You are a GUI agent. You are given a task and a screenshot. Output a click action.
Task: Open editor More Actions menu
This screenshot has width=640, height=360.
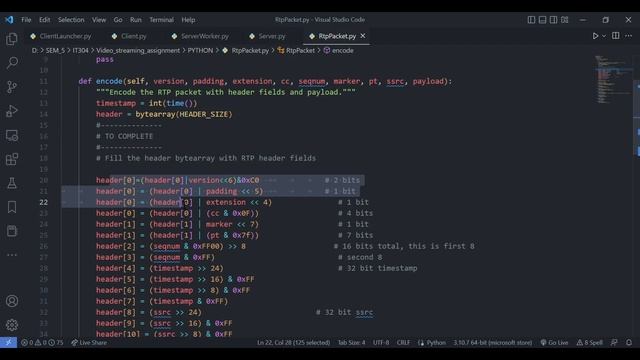click(629, 36)
